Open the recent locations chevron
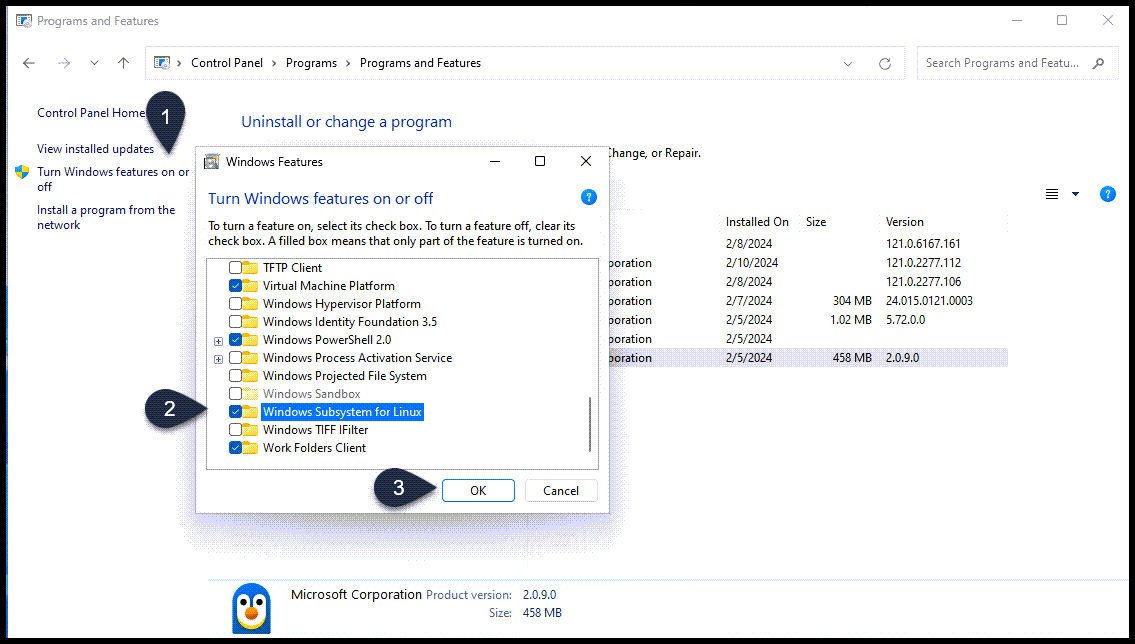This screenshot has height=644, width=1135. point(94,63)
